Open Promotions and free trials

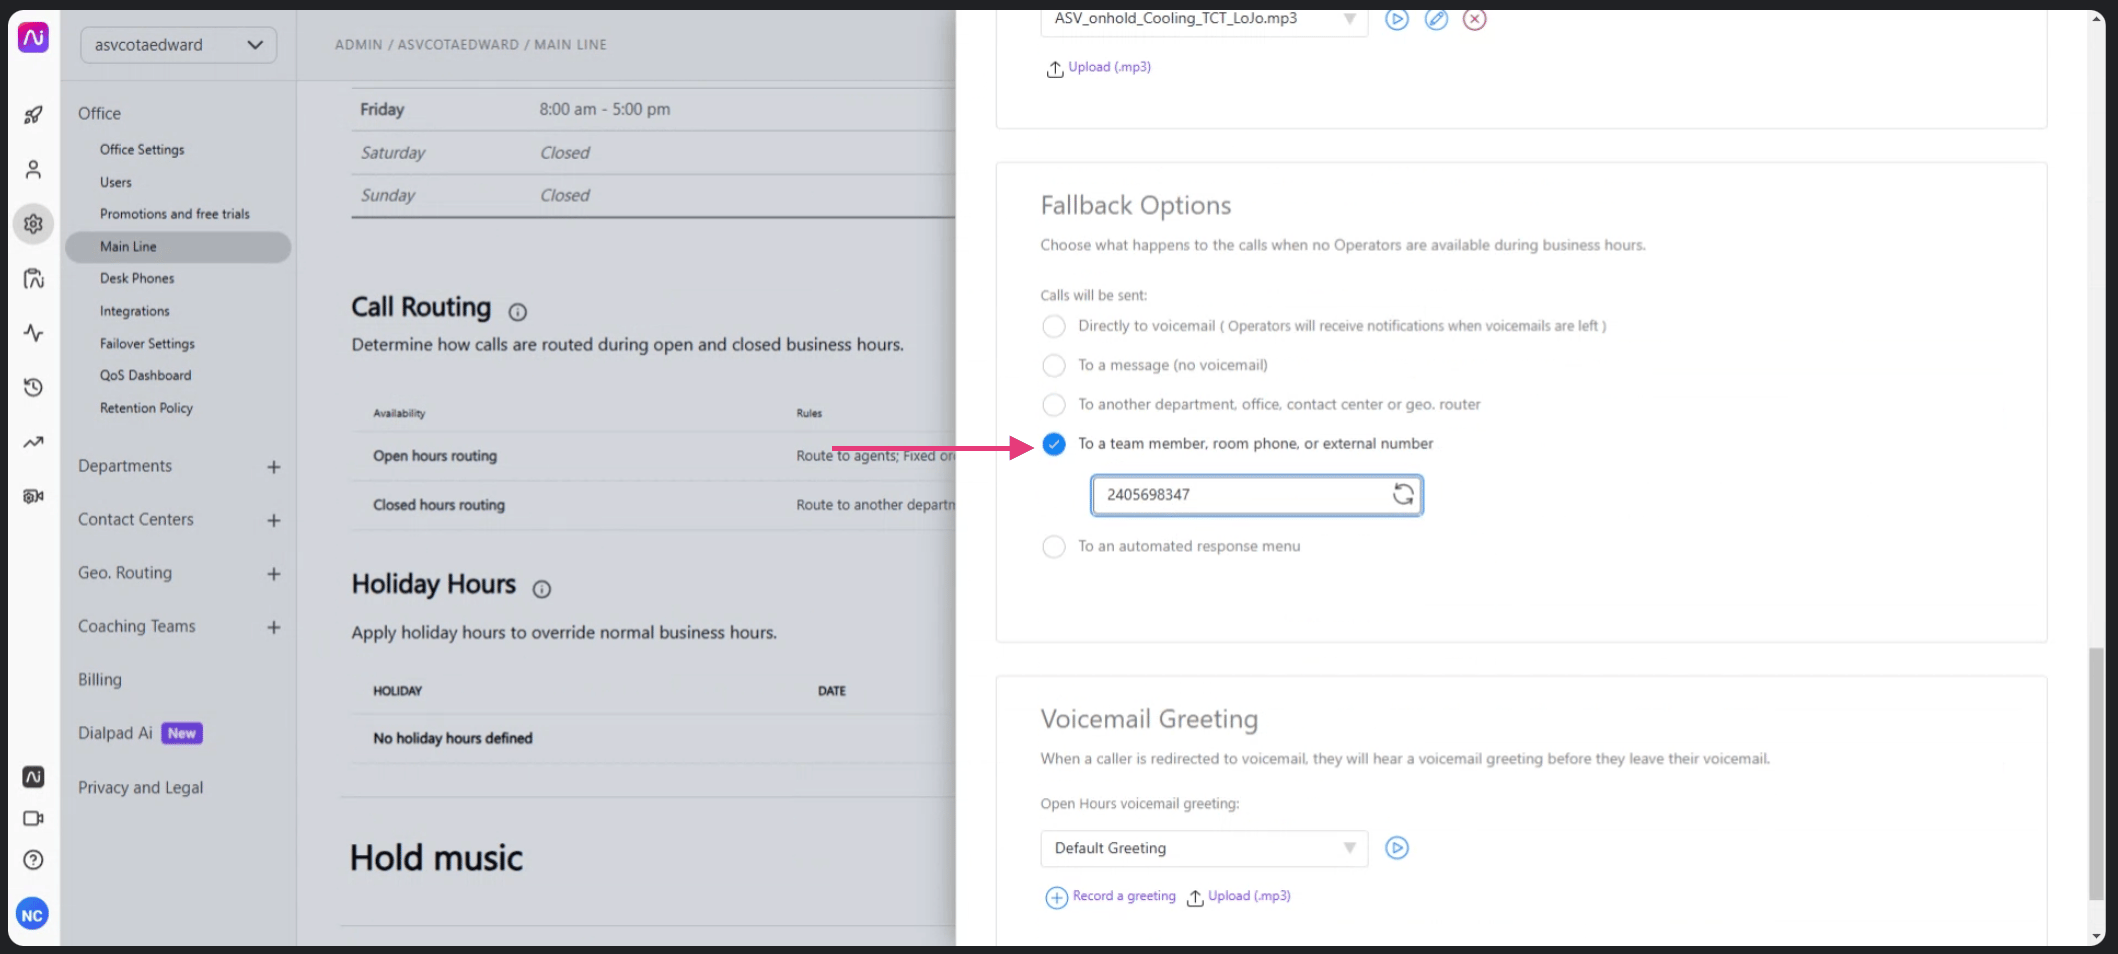tap(175, 214)
